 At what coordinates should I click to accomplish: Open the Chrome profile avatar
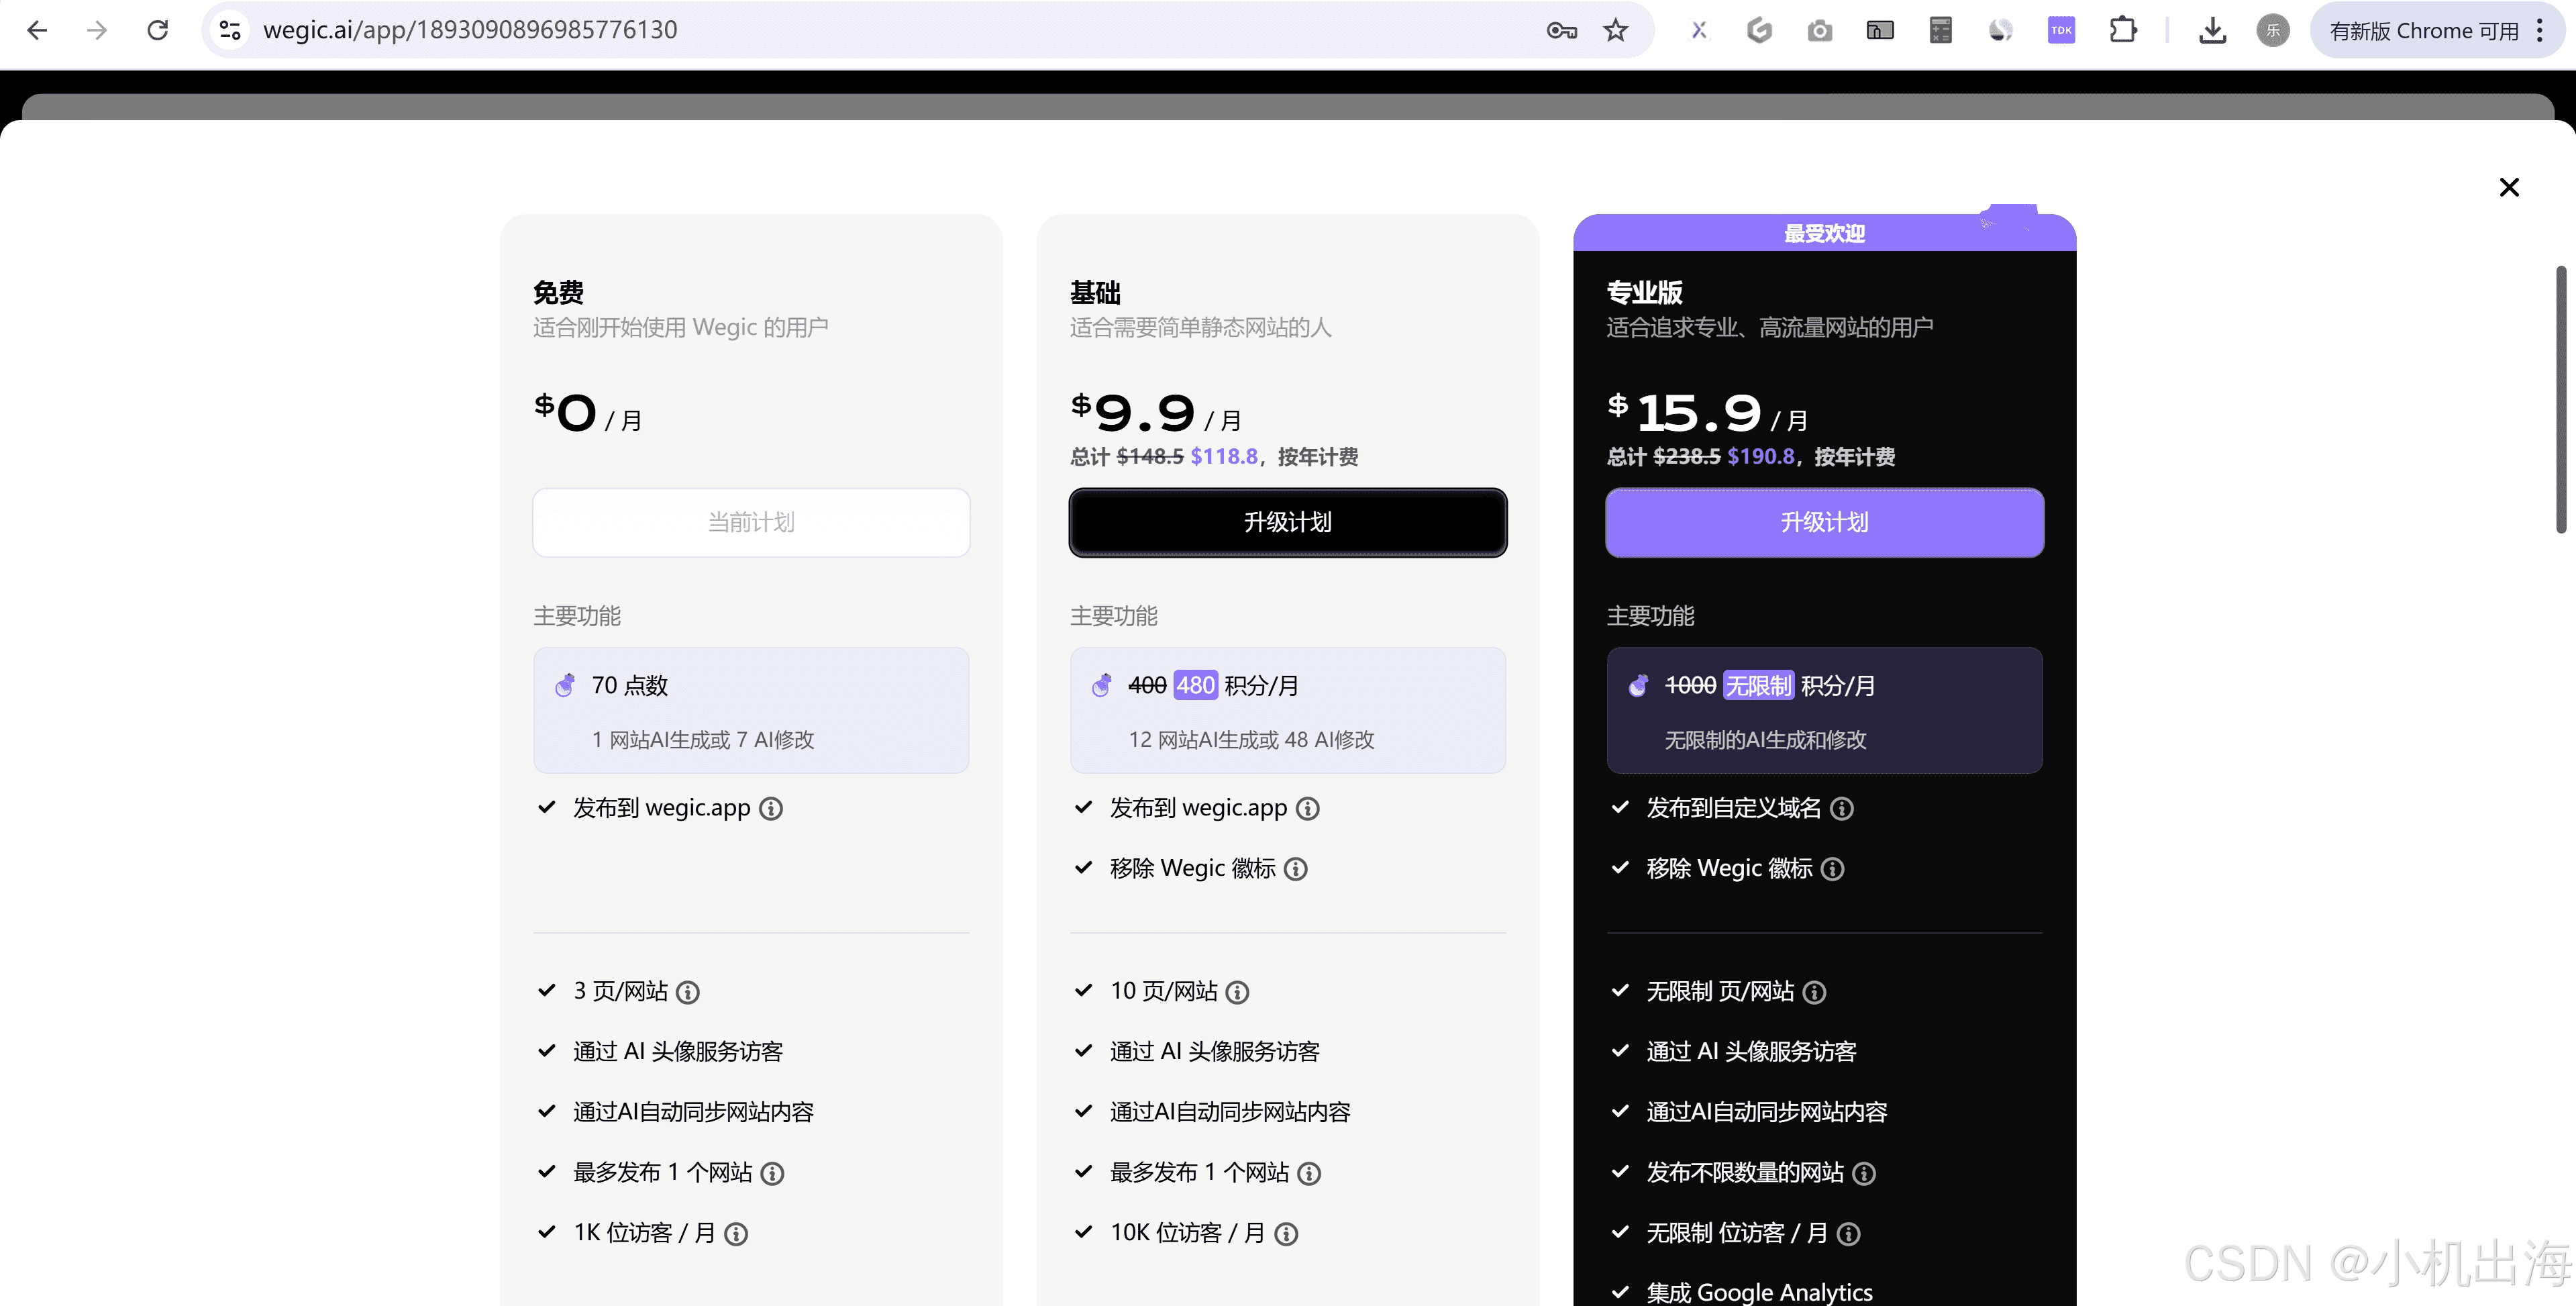point(2273,30)
